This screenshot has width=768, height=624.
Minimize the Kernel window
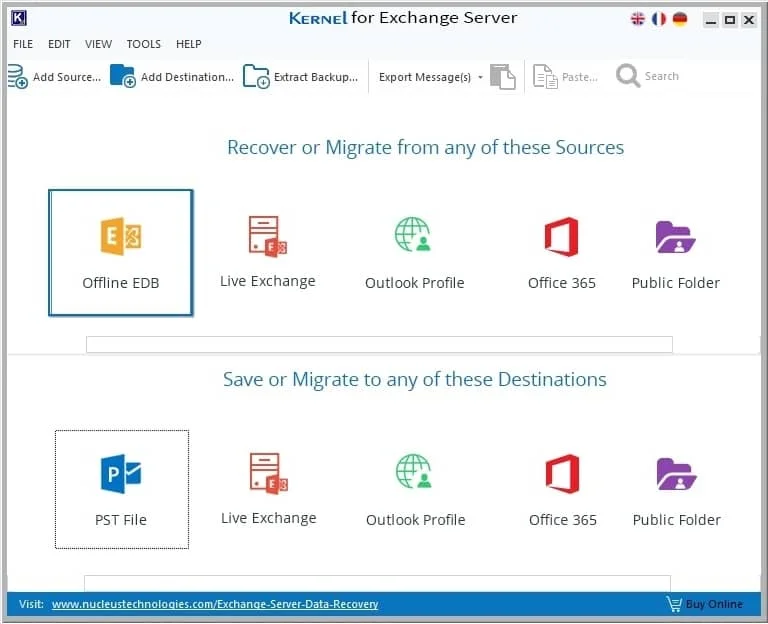pos(711,20)
